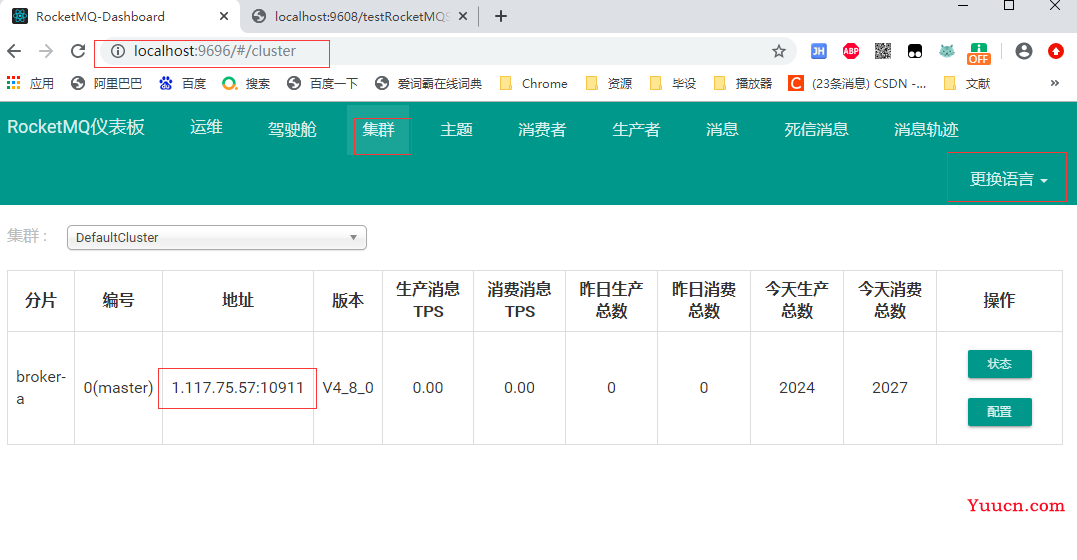
Task: Open the CSDN (23条消息) bookmark
Action: point(857,83)
